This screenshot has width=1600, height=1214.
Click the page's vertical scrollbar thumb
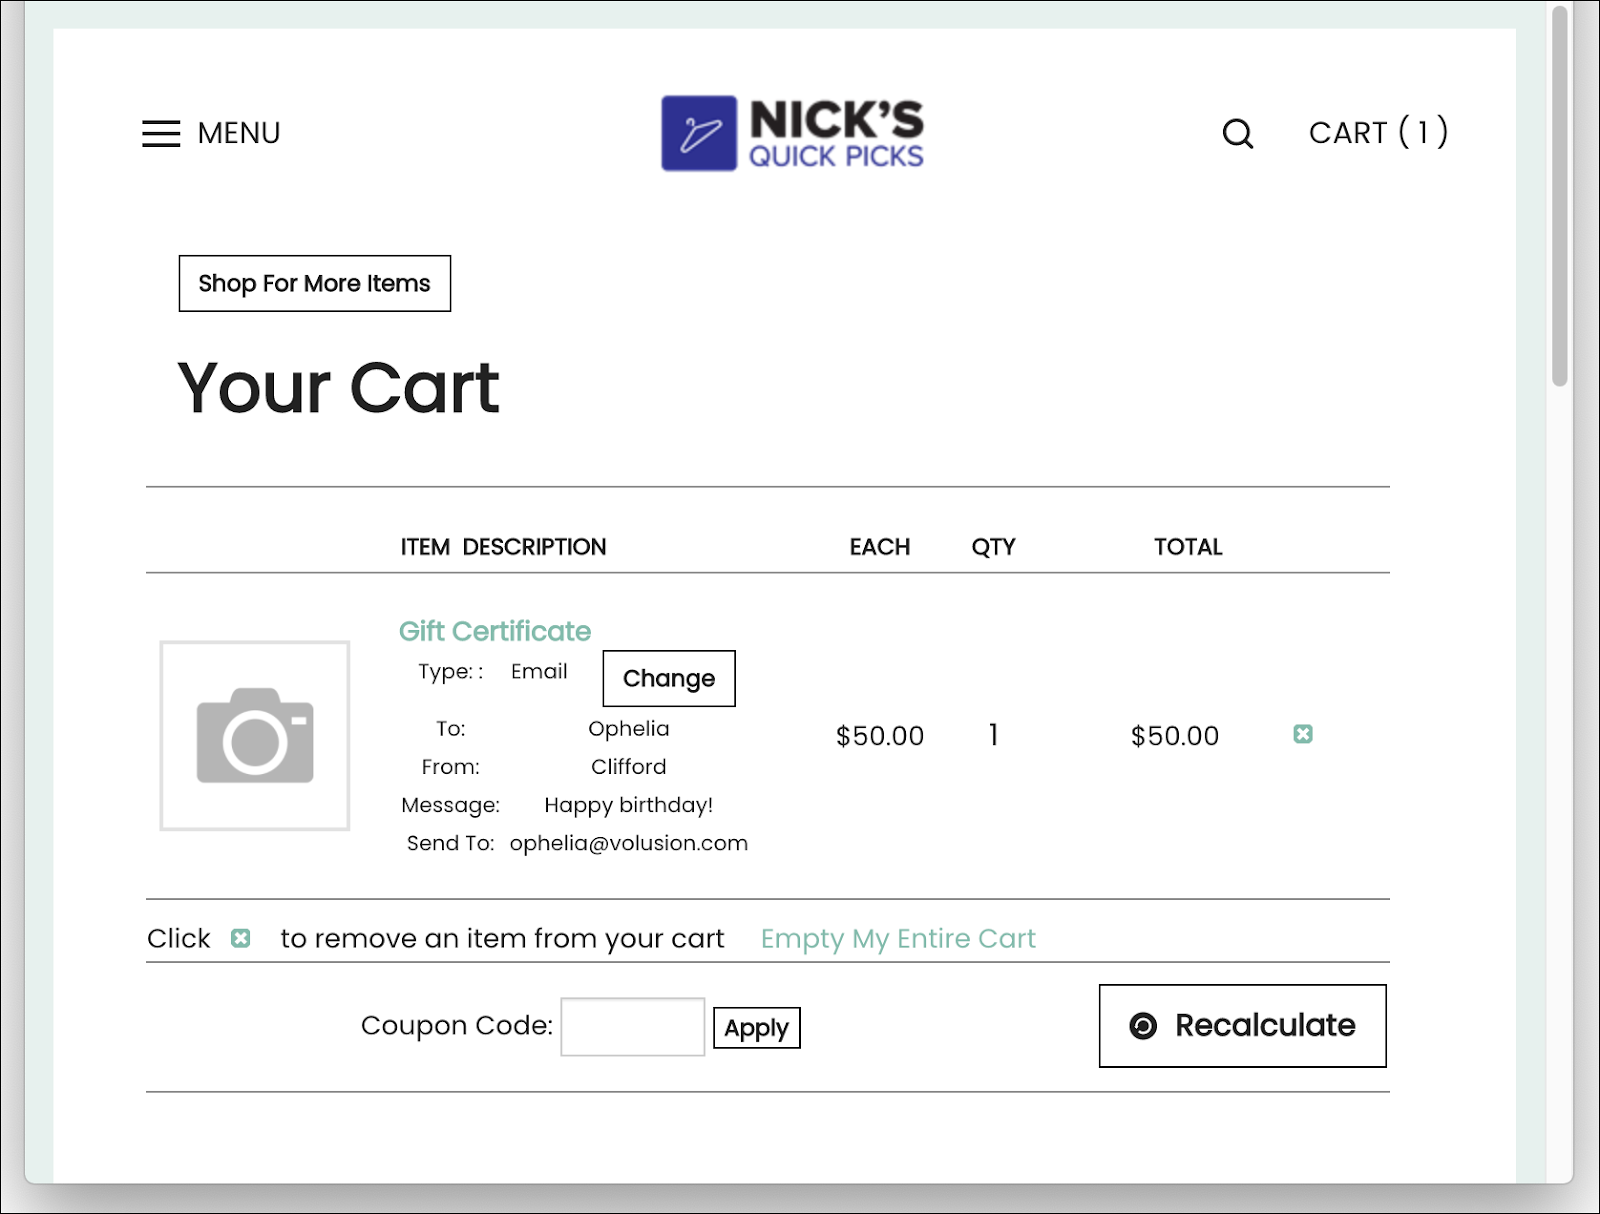coord(1559,195)
